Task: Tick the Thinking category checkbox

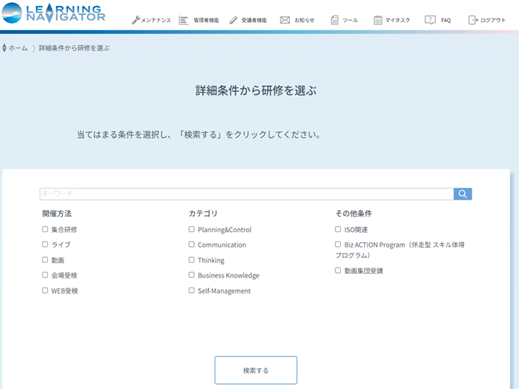Action: pos(191,260)
